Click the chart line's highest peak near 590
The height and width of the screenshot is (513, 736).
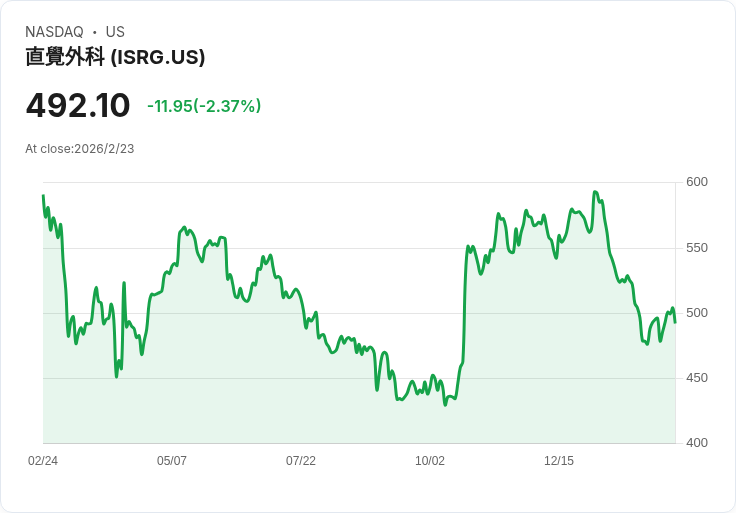595,192
